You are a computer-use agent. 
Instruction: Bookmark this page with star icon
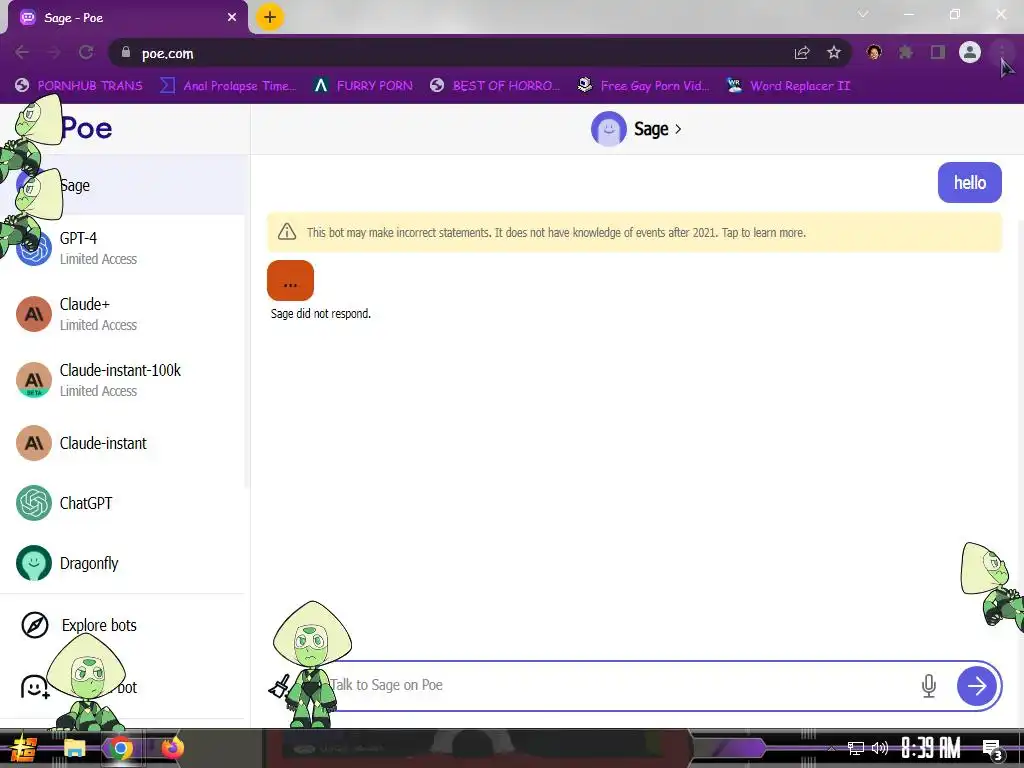point(834,53)
